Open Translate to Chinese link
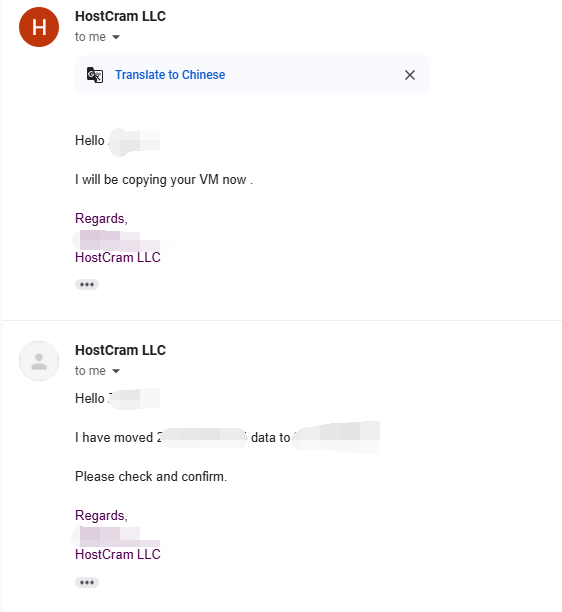This screenshot has width=562, height=612. (x=170, y=75)
